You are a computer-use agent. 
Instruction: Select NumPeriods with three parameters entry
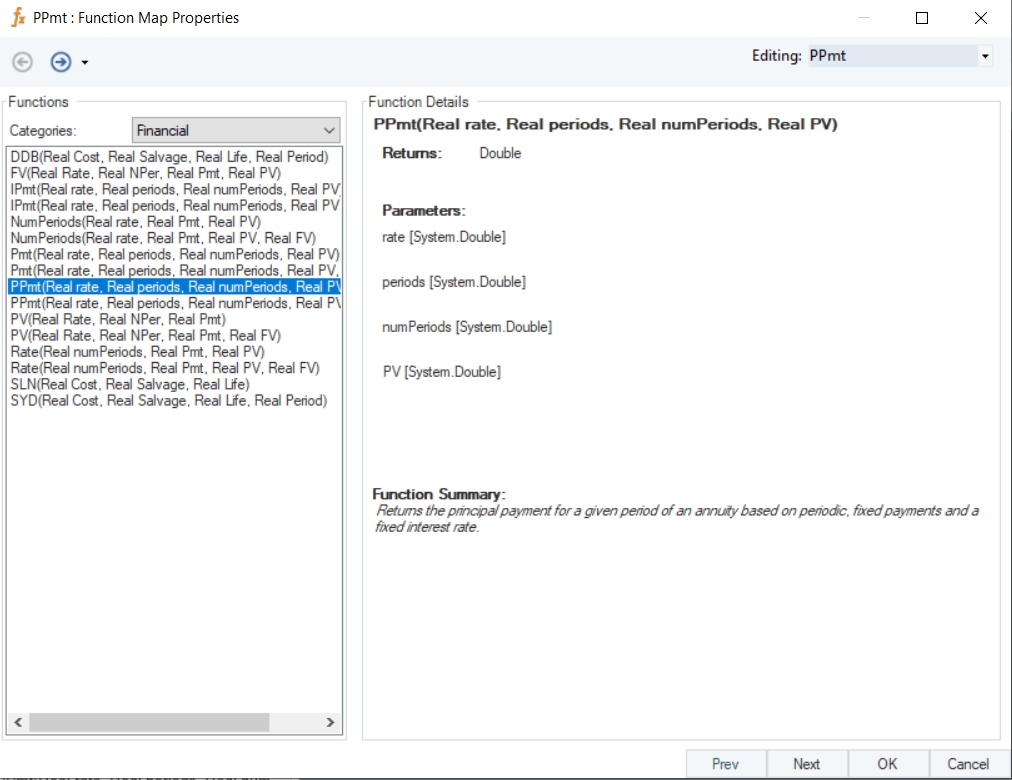click(135, 222)
